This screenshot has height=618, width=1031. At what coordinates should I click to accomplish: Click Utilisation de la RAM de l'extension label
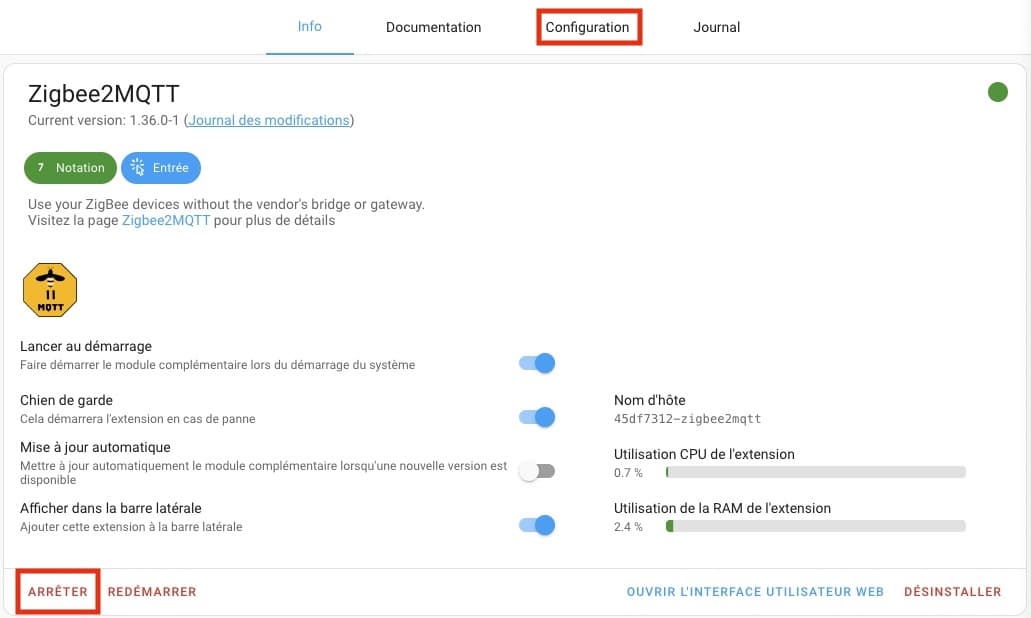point(722,508)
